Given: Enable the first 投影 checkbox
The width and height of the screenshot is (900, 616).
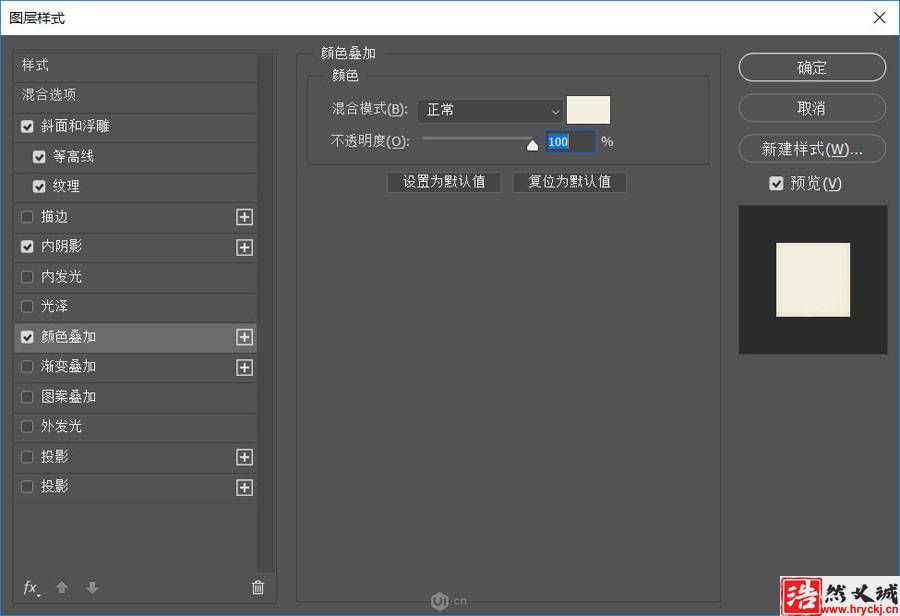Looking at the screenshot, I should coord(27,457).
